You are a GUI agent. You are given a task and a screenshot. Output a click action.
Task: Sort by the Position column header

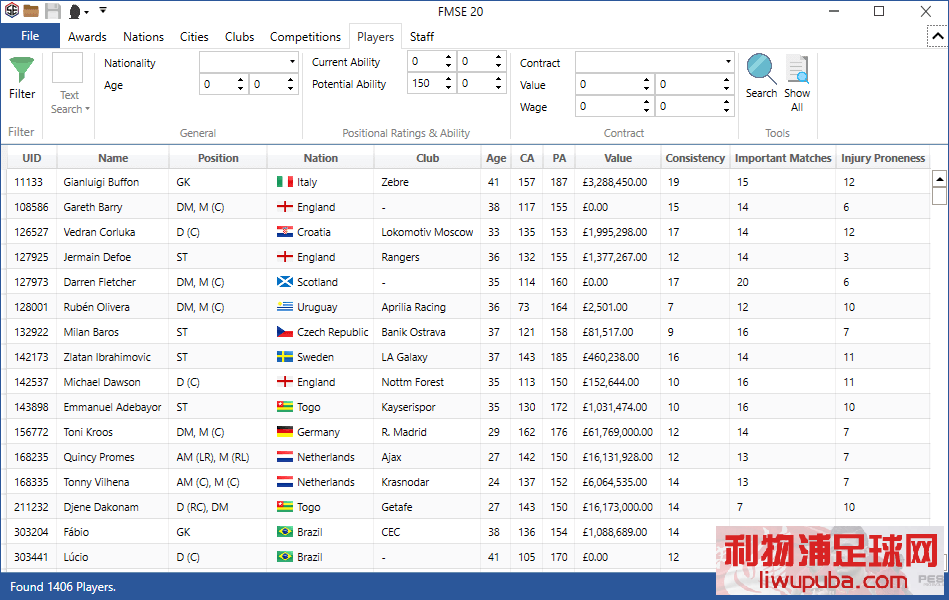pyautogui.click(x=218, y=158)
